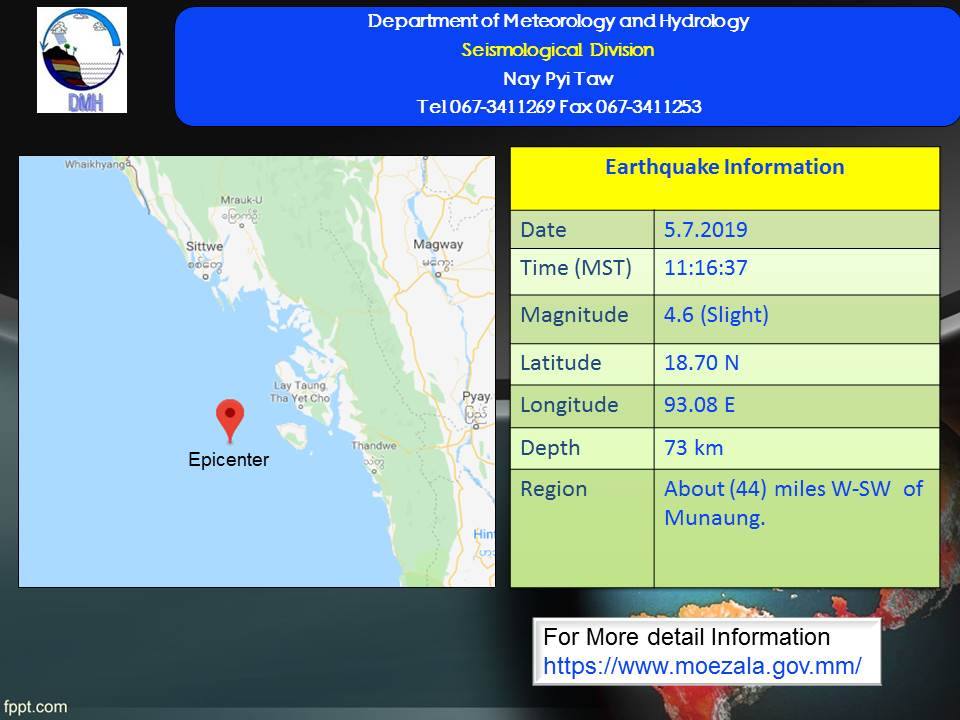Click the 'Latitude' label cell

(x=582, y=364)
